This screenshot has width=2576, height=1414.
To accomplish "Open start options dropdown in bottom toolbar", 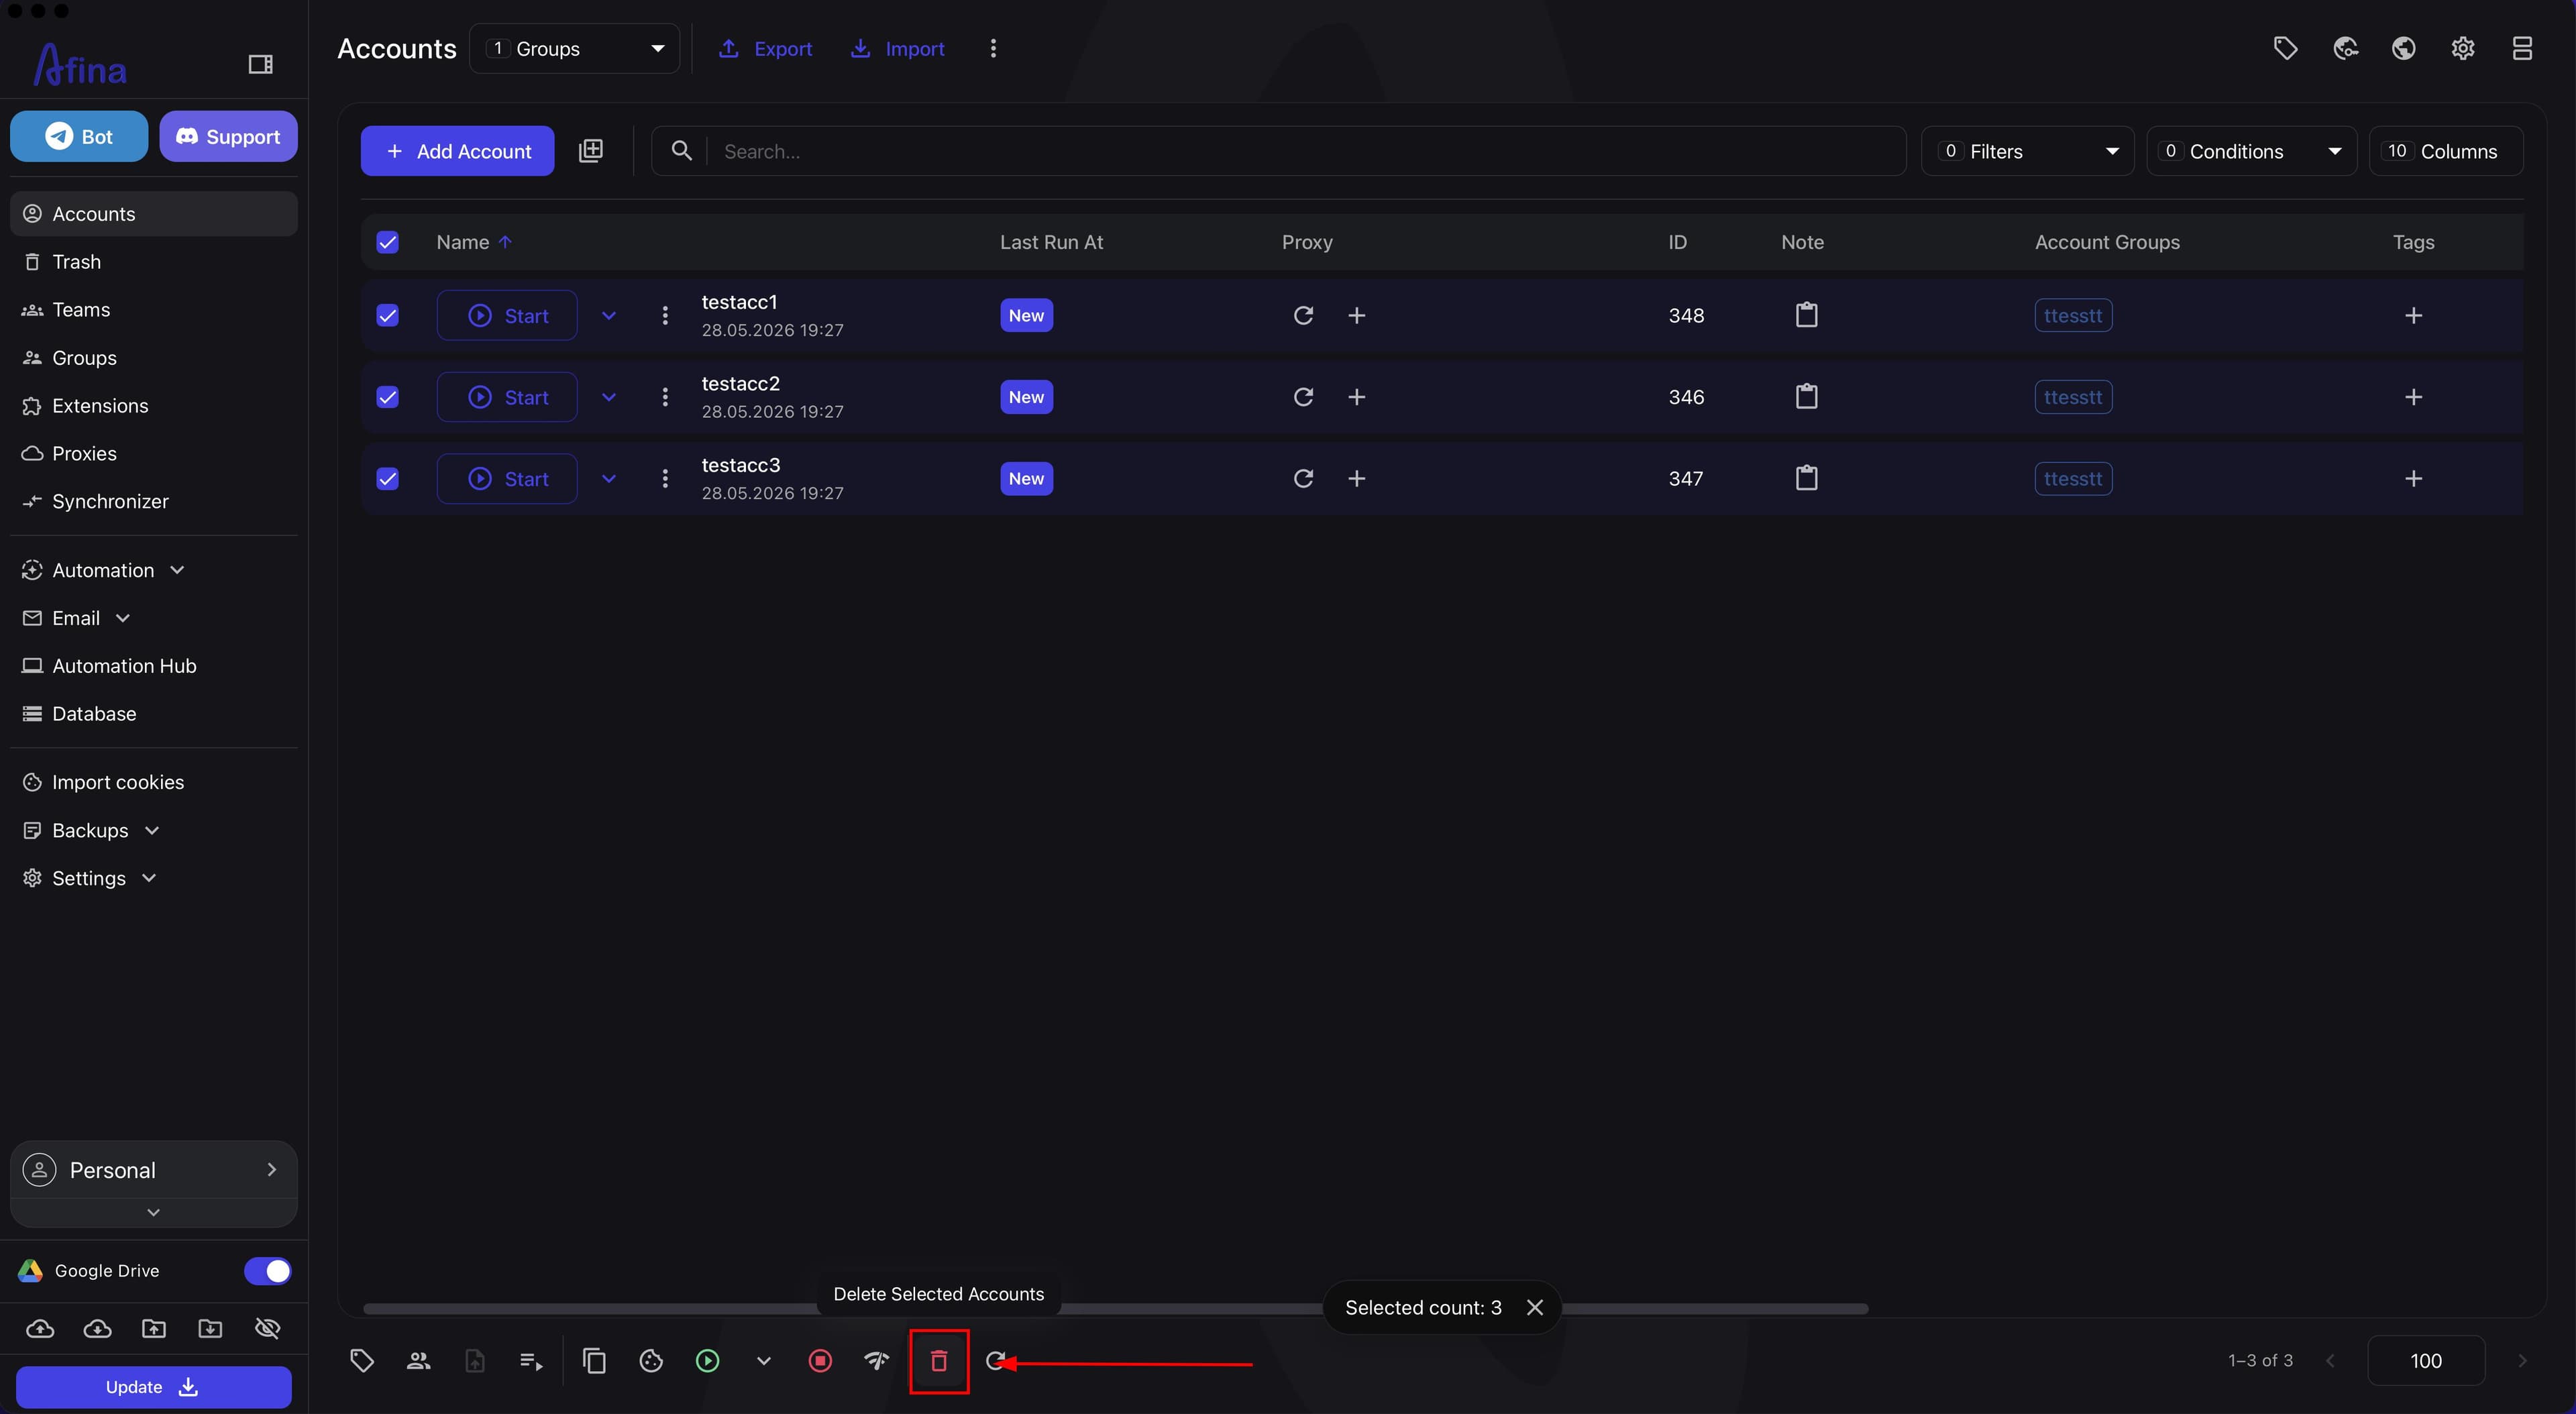I will coord(763,1360).
